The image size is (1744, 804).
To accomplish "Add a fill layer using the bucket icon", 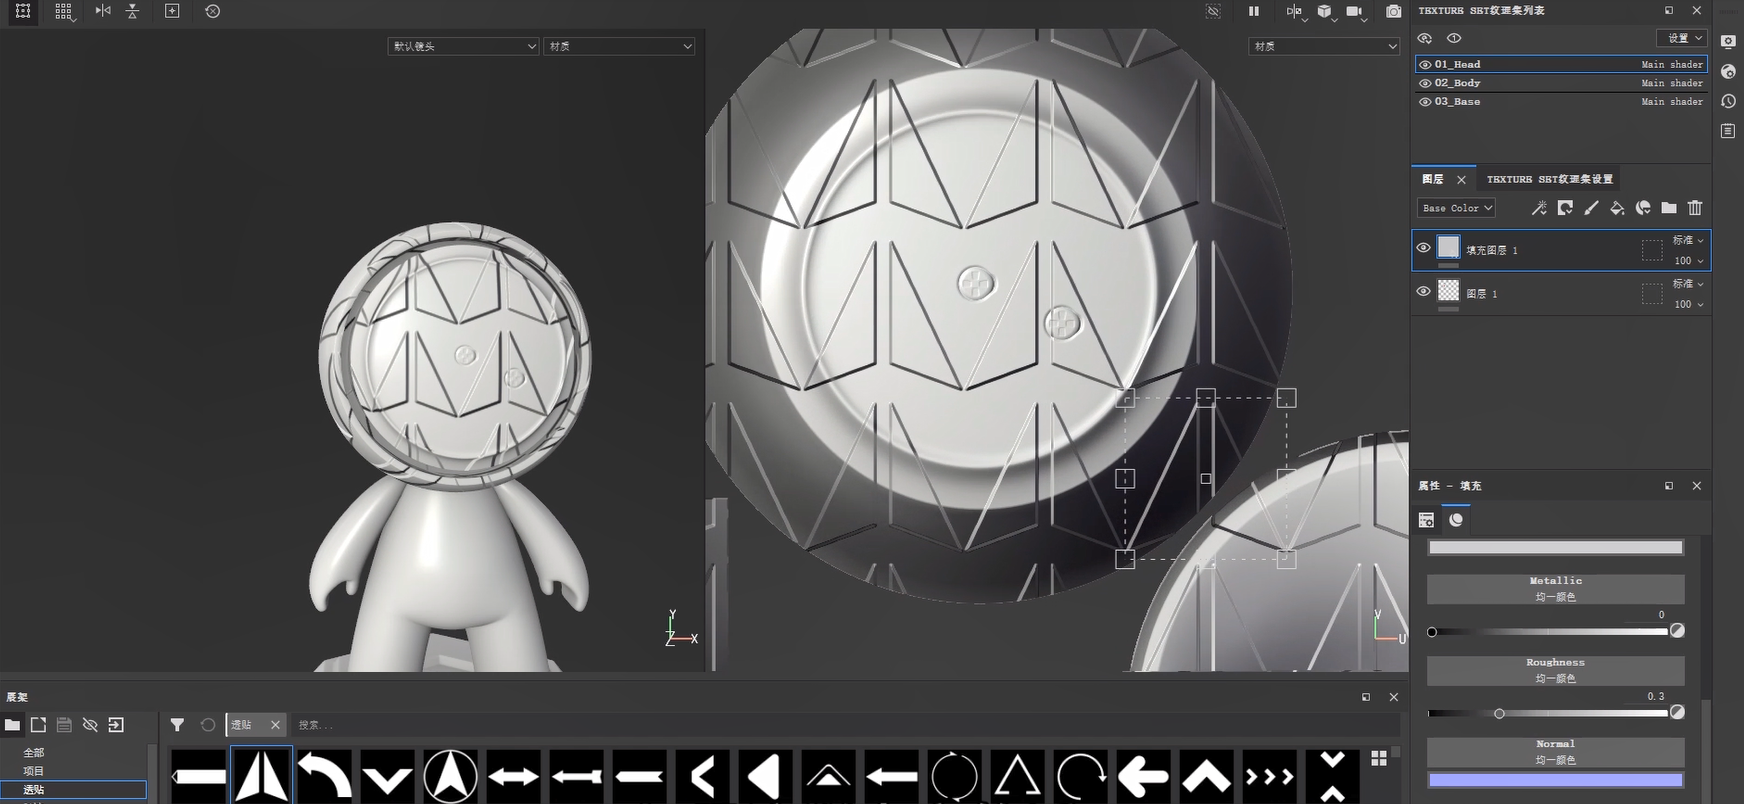I will [x=1617, y=208].
